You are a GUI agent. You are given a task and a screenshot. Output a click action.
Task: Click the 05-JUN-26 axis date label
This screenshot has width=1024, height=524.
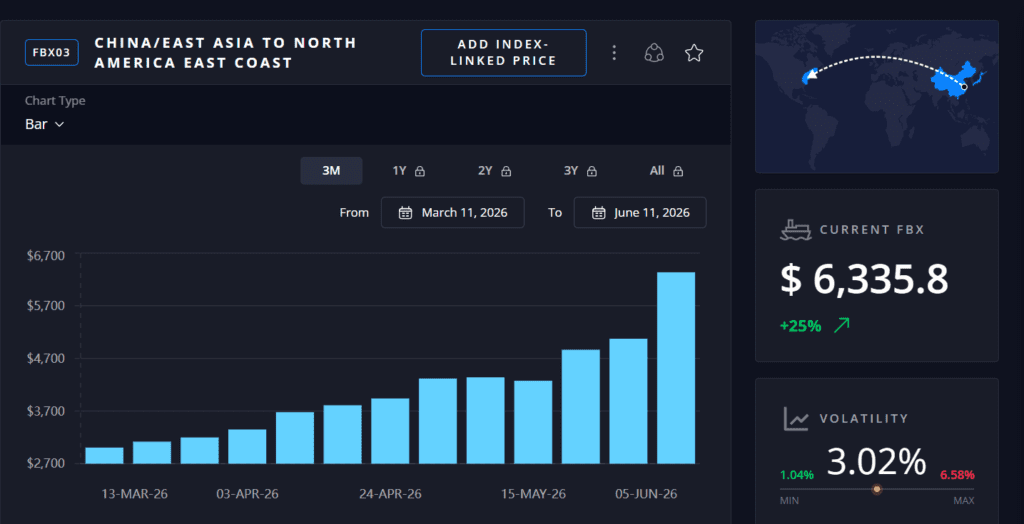click(646, 494)
